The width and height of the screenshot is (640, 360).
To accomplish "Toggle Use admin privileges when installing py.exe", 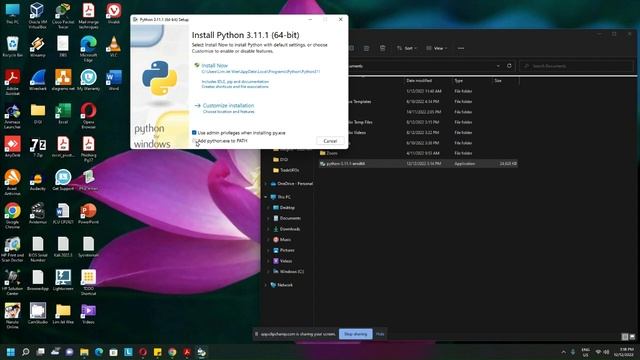I will pos(194,133).
